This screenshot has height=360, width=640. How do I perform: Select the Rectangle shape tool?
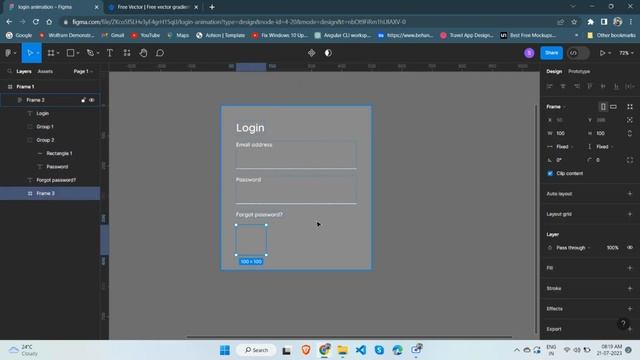(71, 53)
